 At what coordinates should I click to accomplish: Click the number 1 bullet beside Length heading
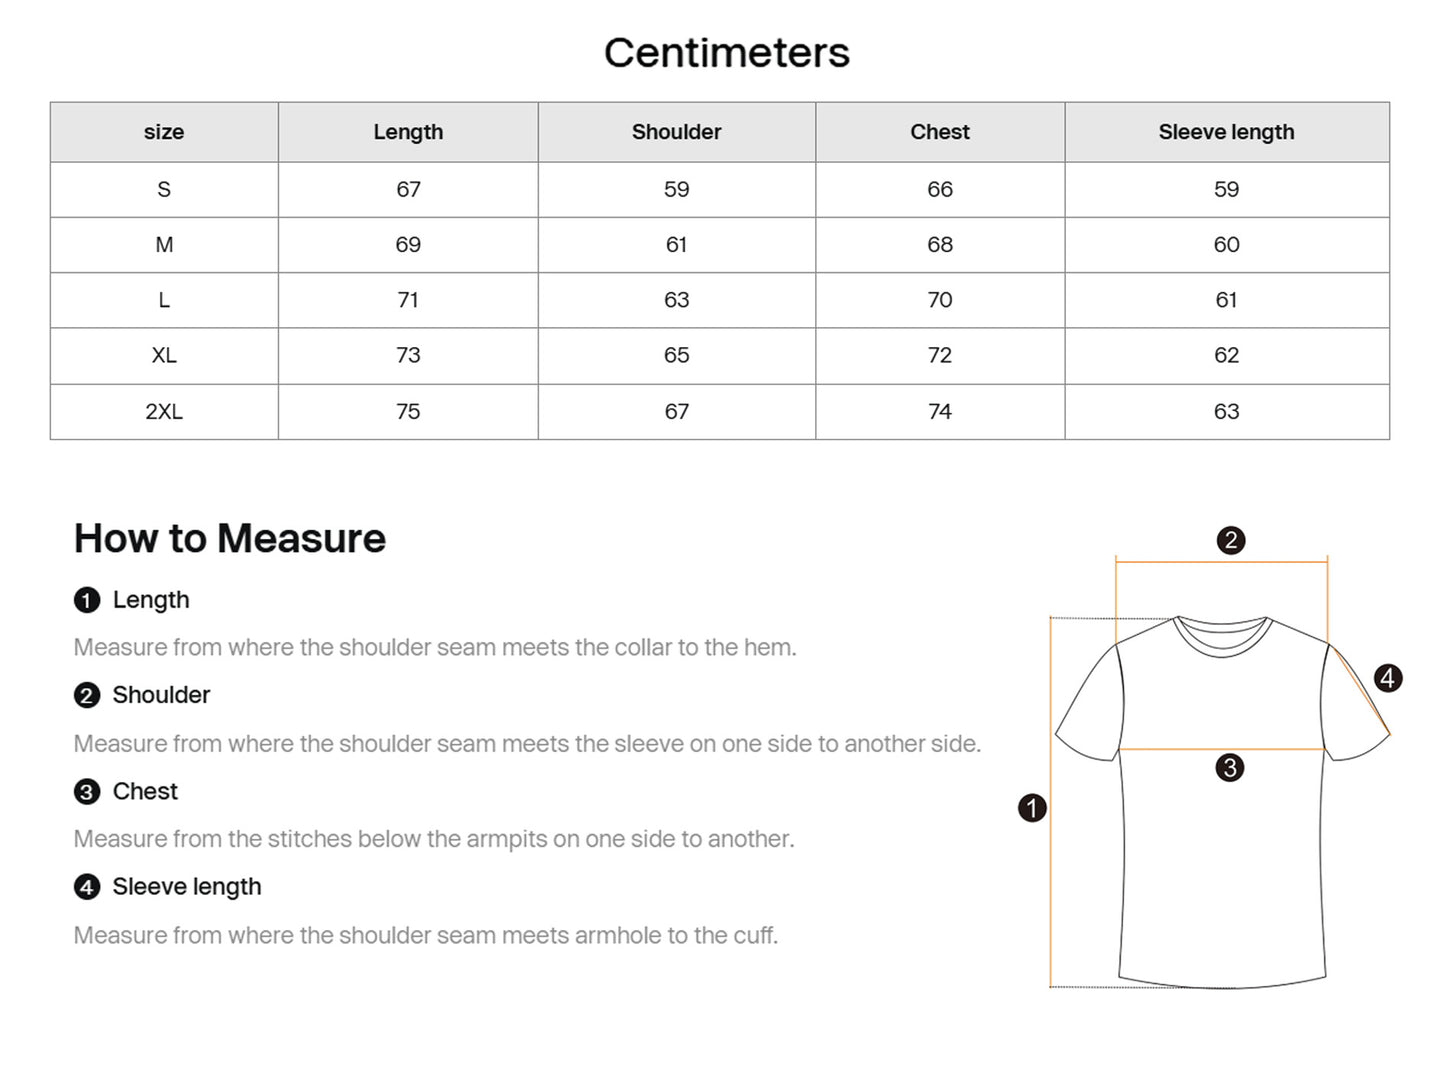click(87, 600)
